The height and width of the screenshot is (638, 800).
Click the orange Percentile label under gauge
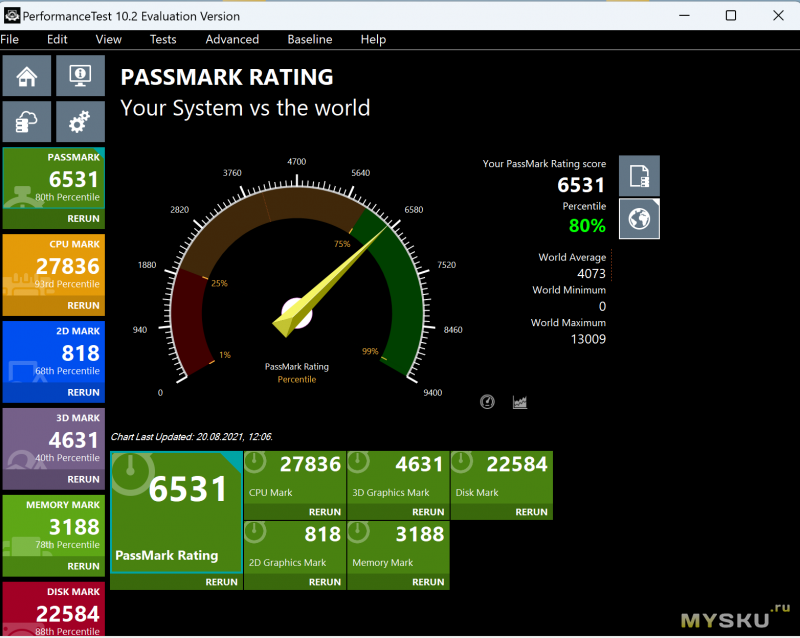[x=297, y=379]
